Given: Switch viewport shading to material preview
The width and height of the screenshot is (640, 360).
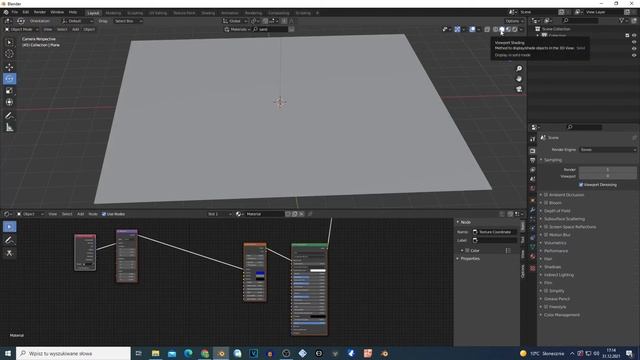Looking at the screenshot, I should click(509, 29).
